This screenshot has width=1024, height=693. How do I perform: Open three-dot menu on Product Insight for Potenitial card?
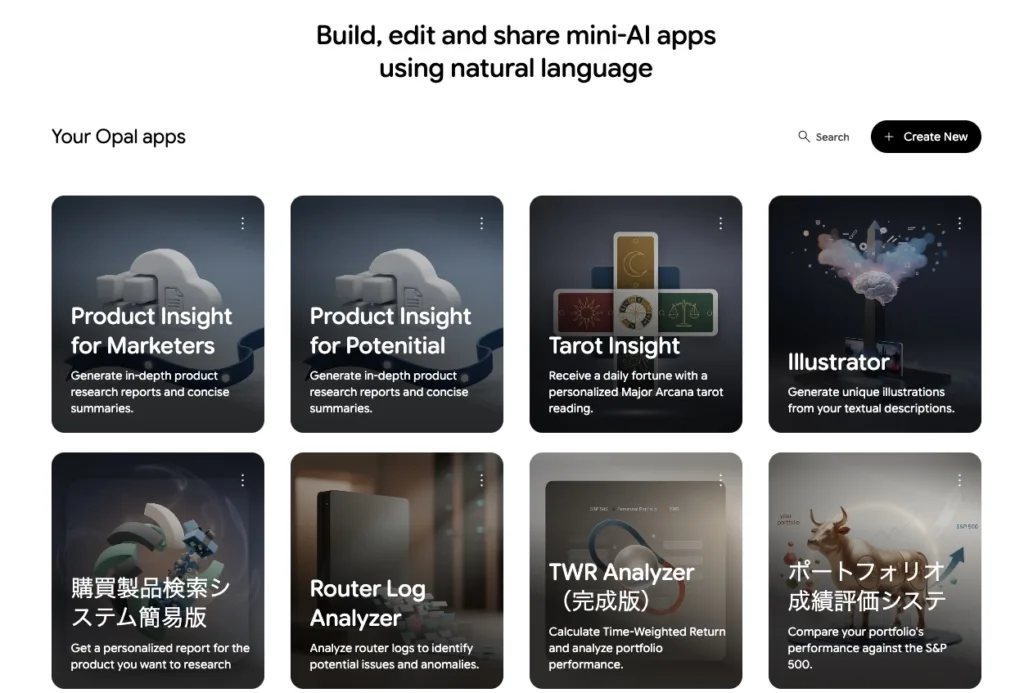481,223
